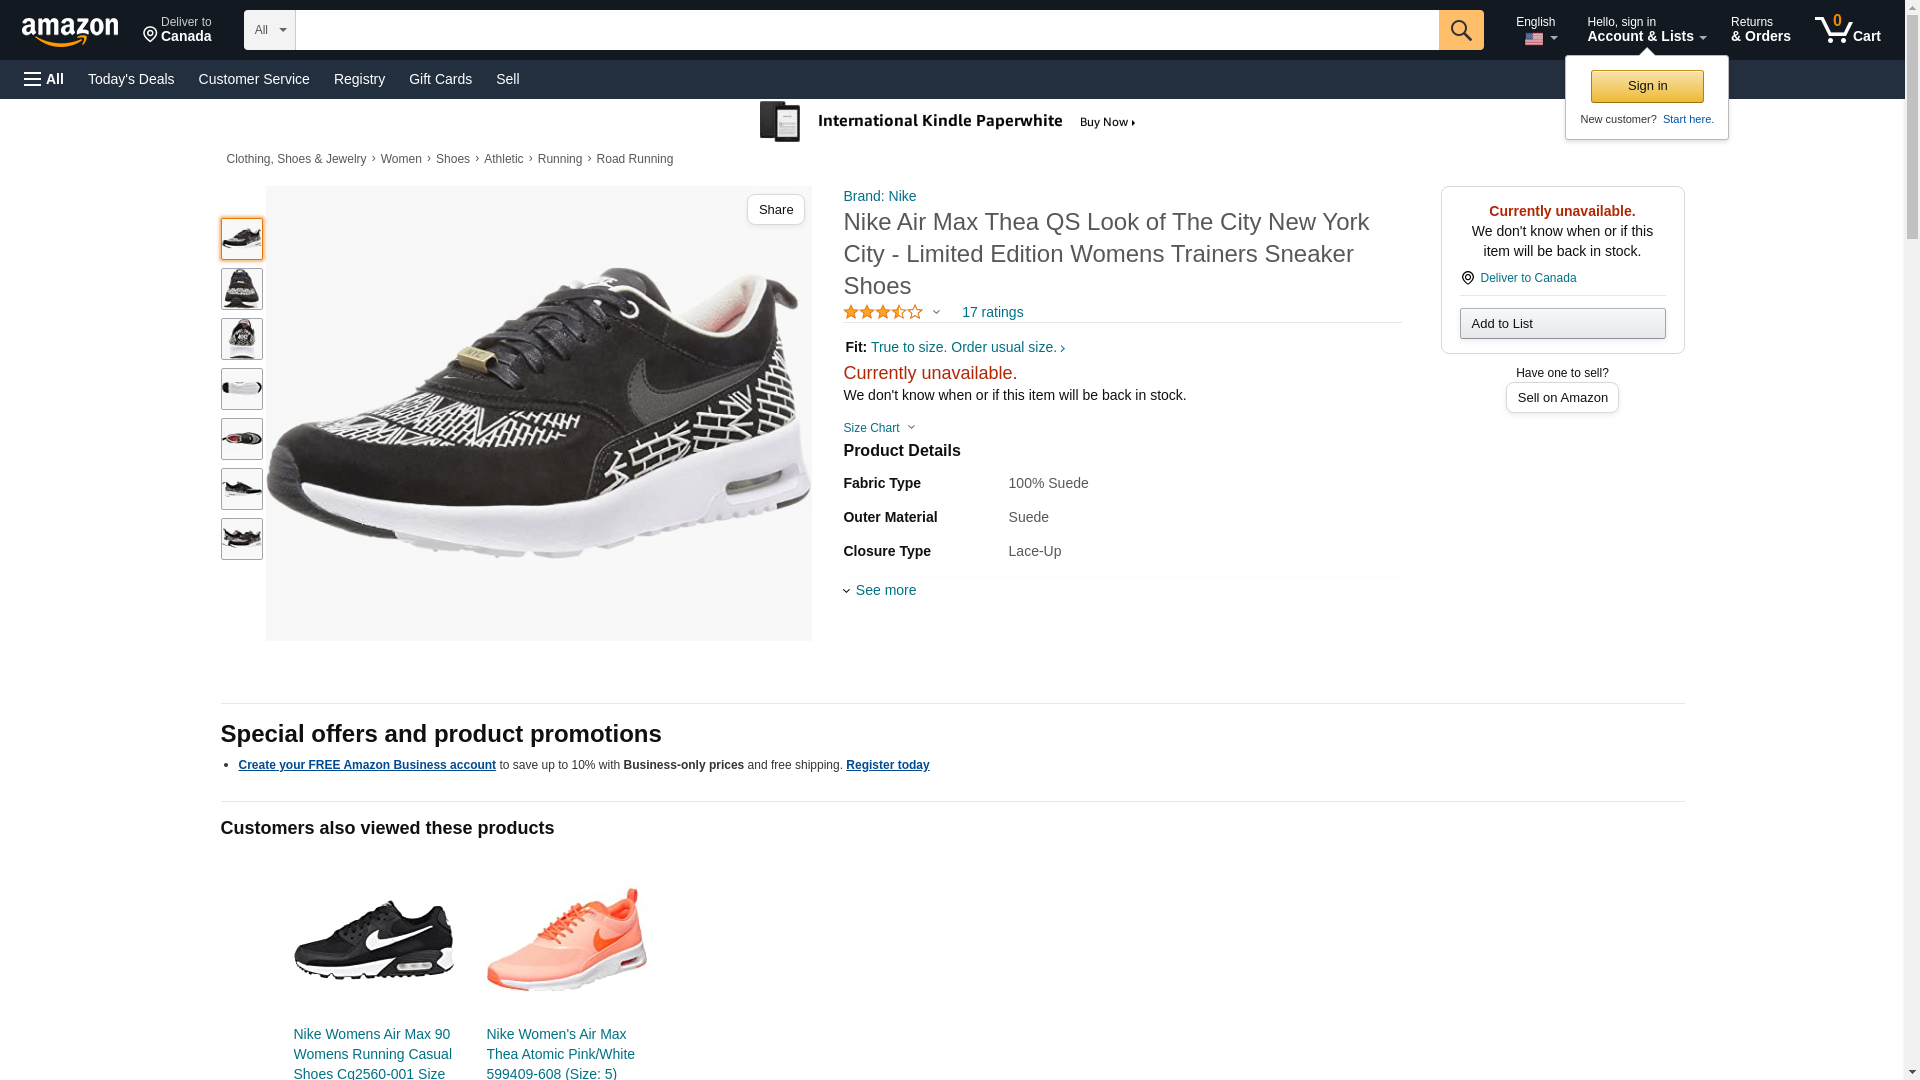The width and height of the screenshot is (1920, 1080).
Task: Click the Share button on product image
Action: tap(775, 209)
